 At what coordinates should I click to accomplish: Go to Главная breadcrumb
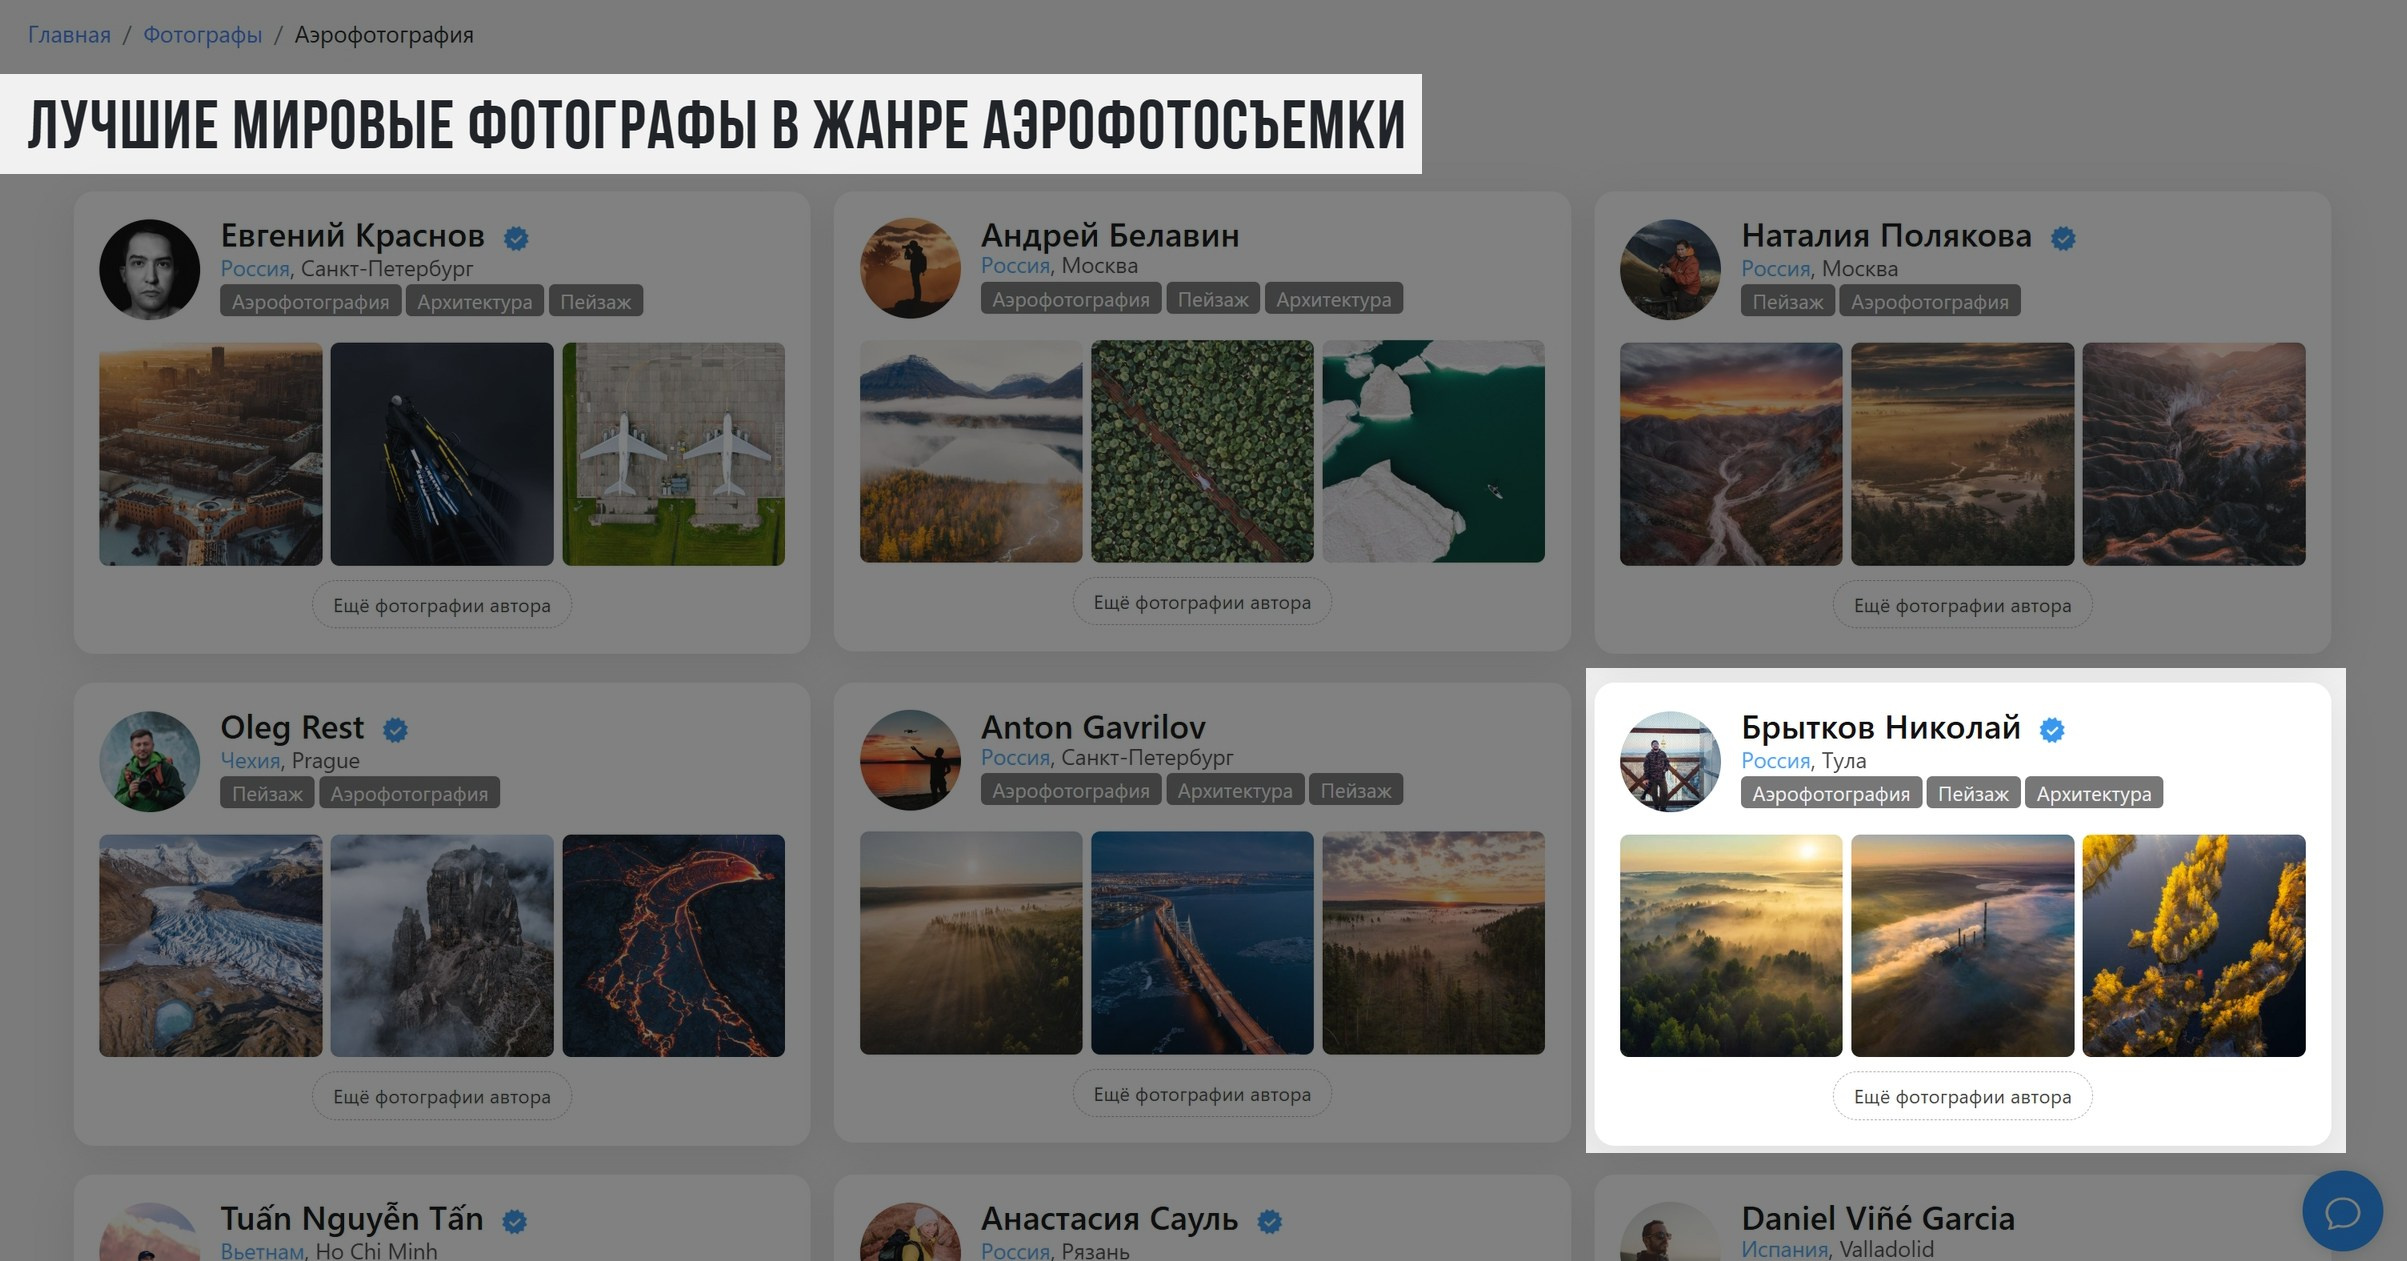pyautogui.click(x=69, y=35)
